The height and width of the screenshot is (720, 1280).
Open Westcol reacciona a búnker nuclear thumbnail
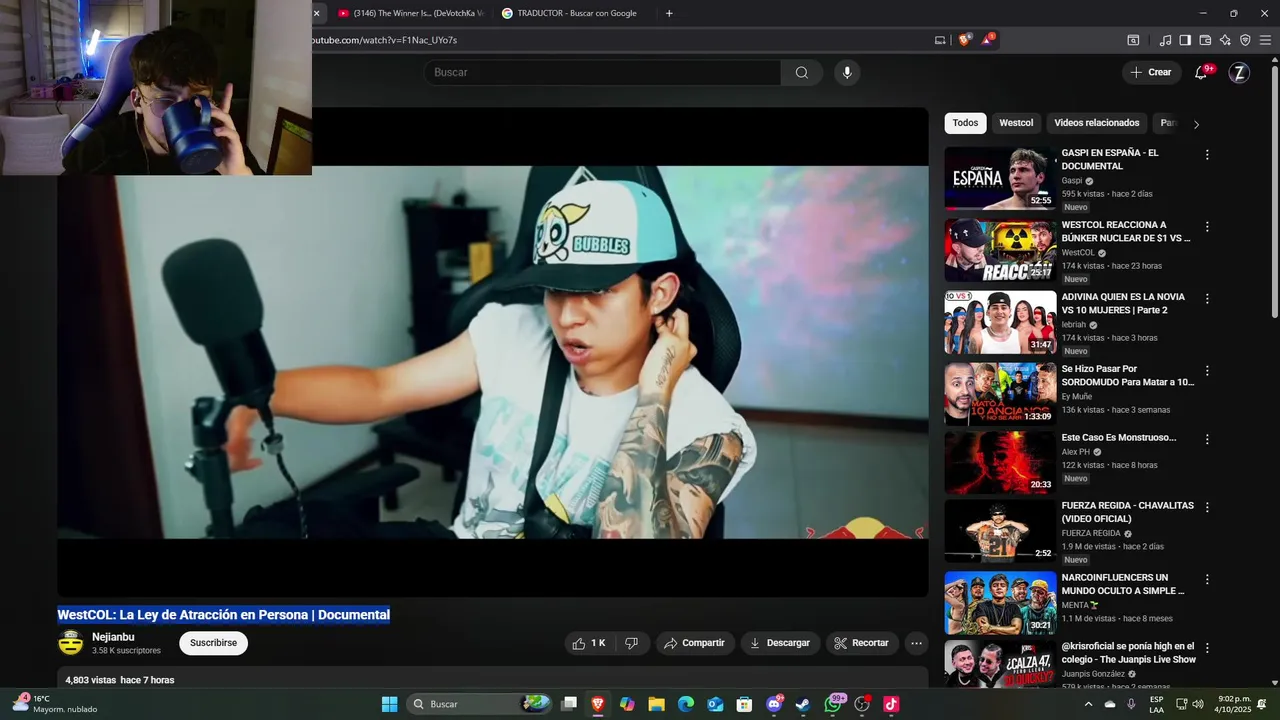(x=1000, y=250)
